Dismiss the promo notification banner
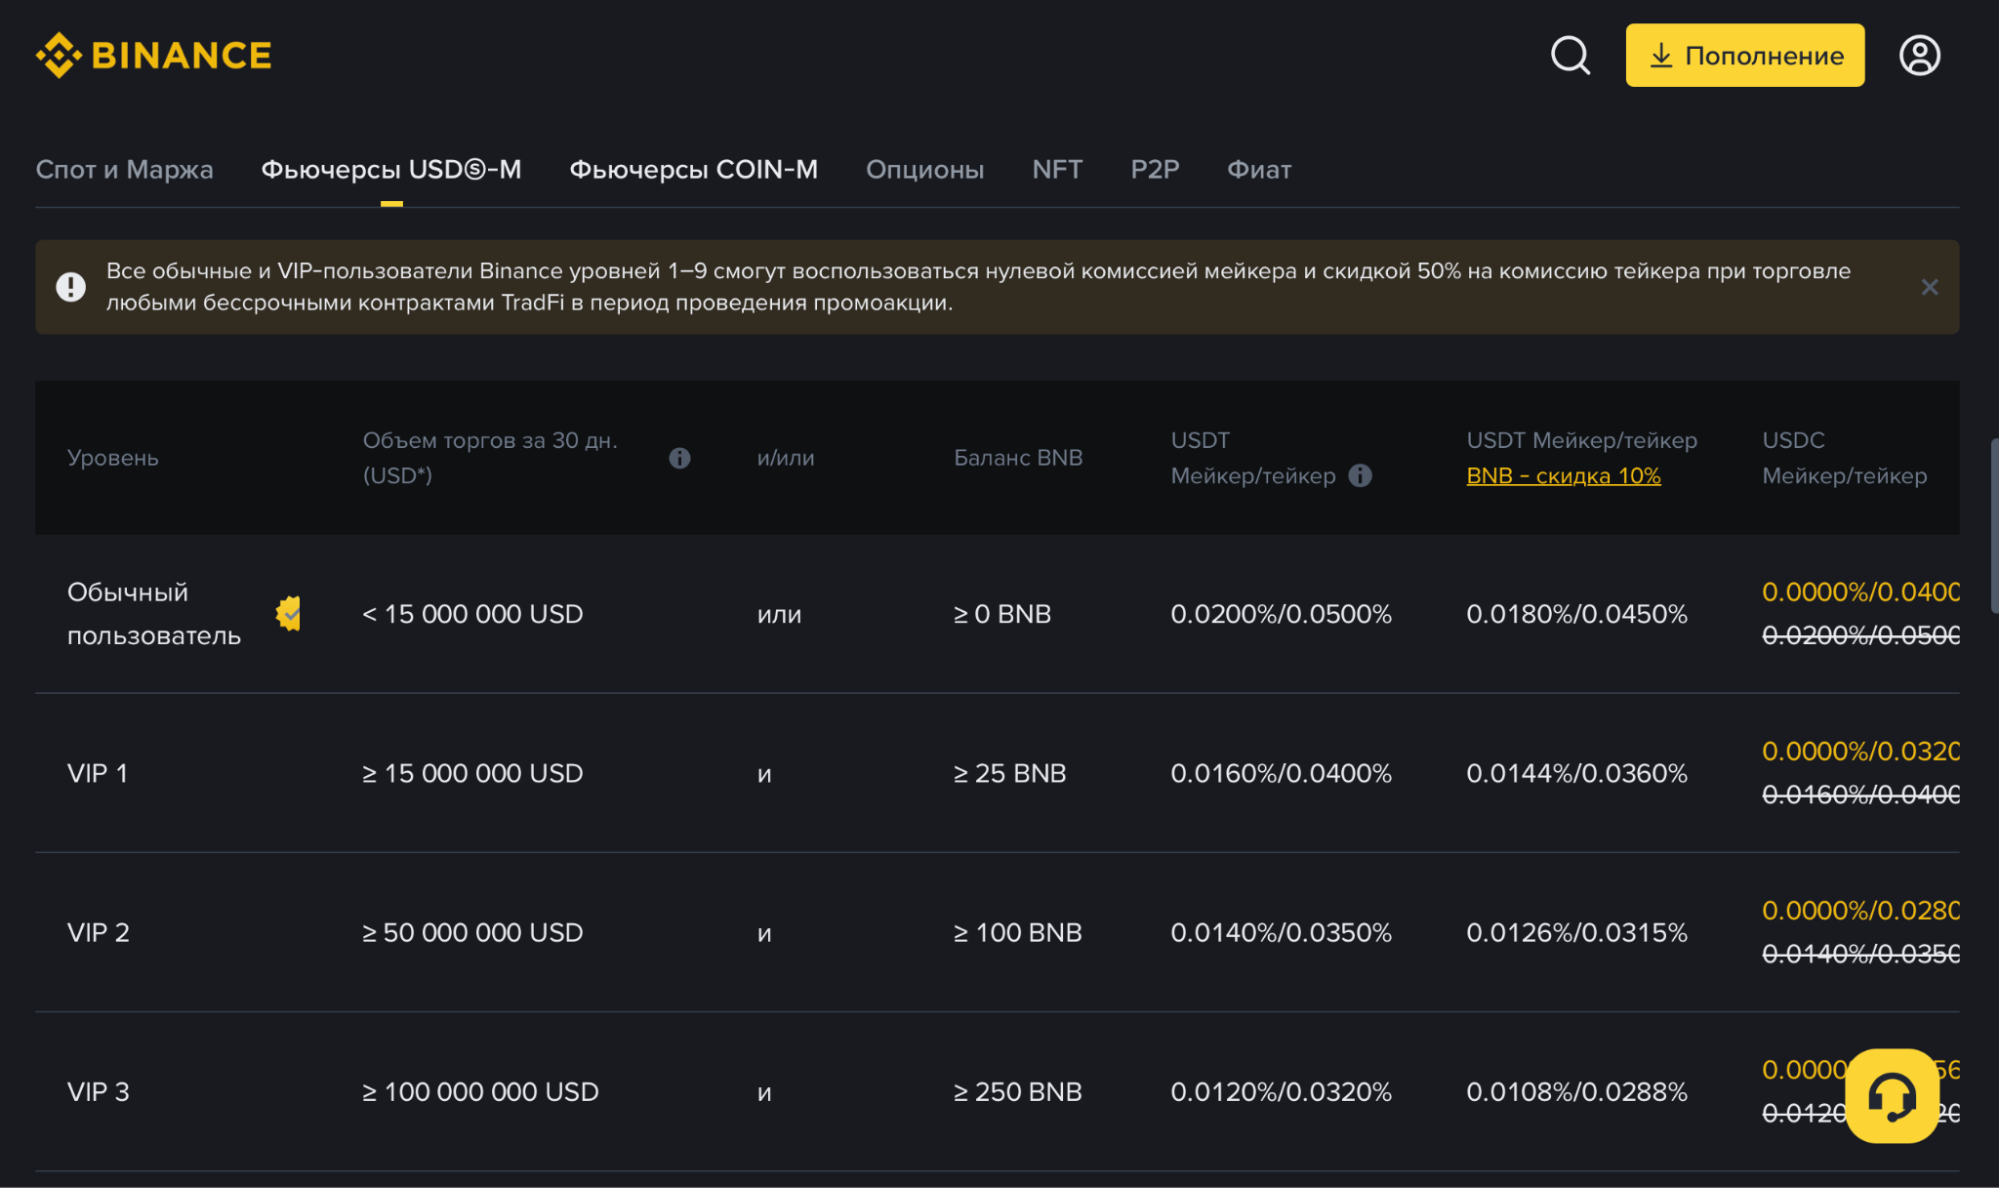 pos(1929,287)
